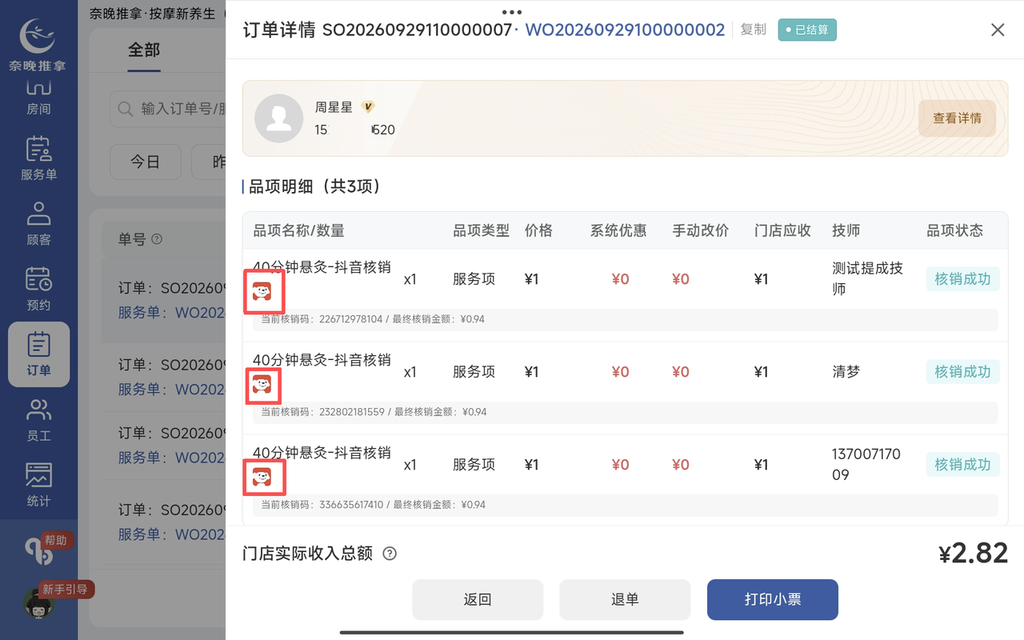The width and height of the screenshot is (1024, 640).
Task: Click order number SO20260929110000007
Action: [x=417, y=30]
